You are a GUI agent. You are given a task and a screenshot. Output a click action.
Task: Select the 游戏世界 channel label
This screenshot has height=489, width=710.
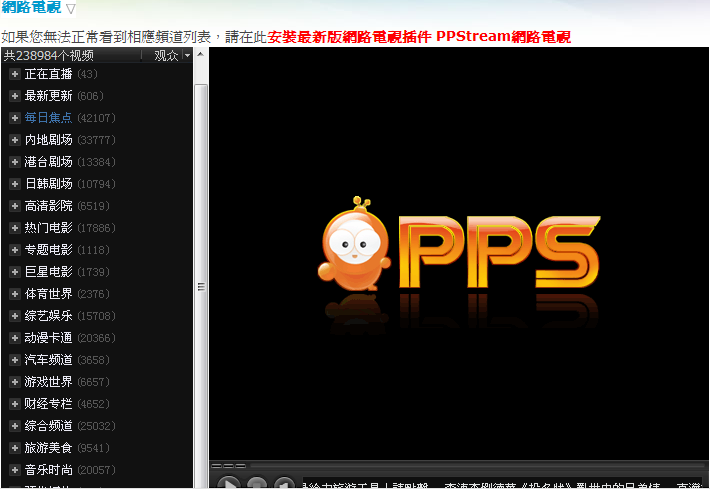click(48, 382)
